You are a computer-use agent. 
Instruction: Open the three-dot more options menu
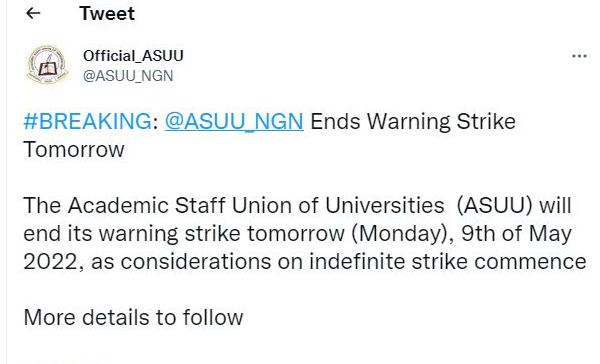(579, 56)
